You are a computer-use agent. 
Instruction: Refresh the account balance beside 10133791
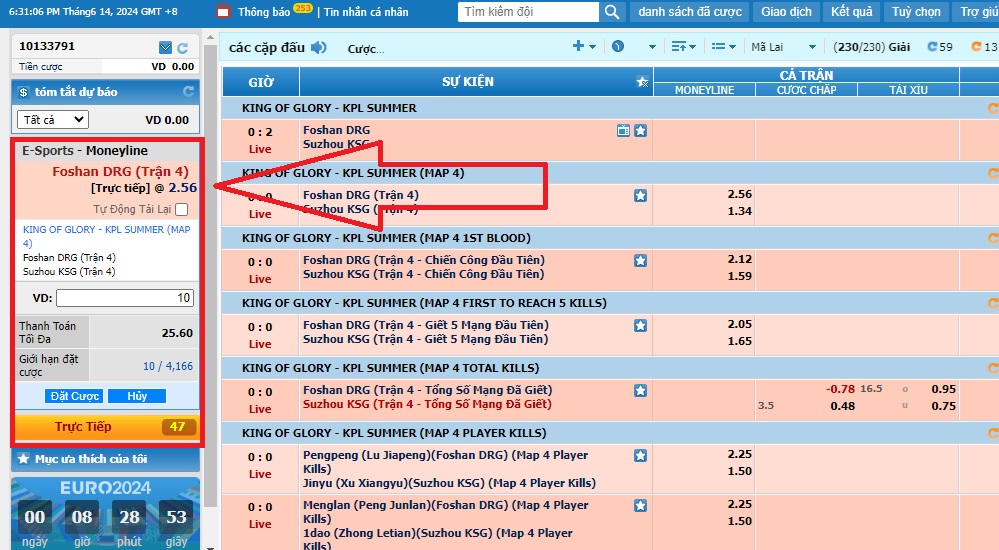pos(183,48)
